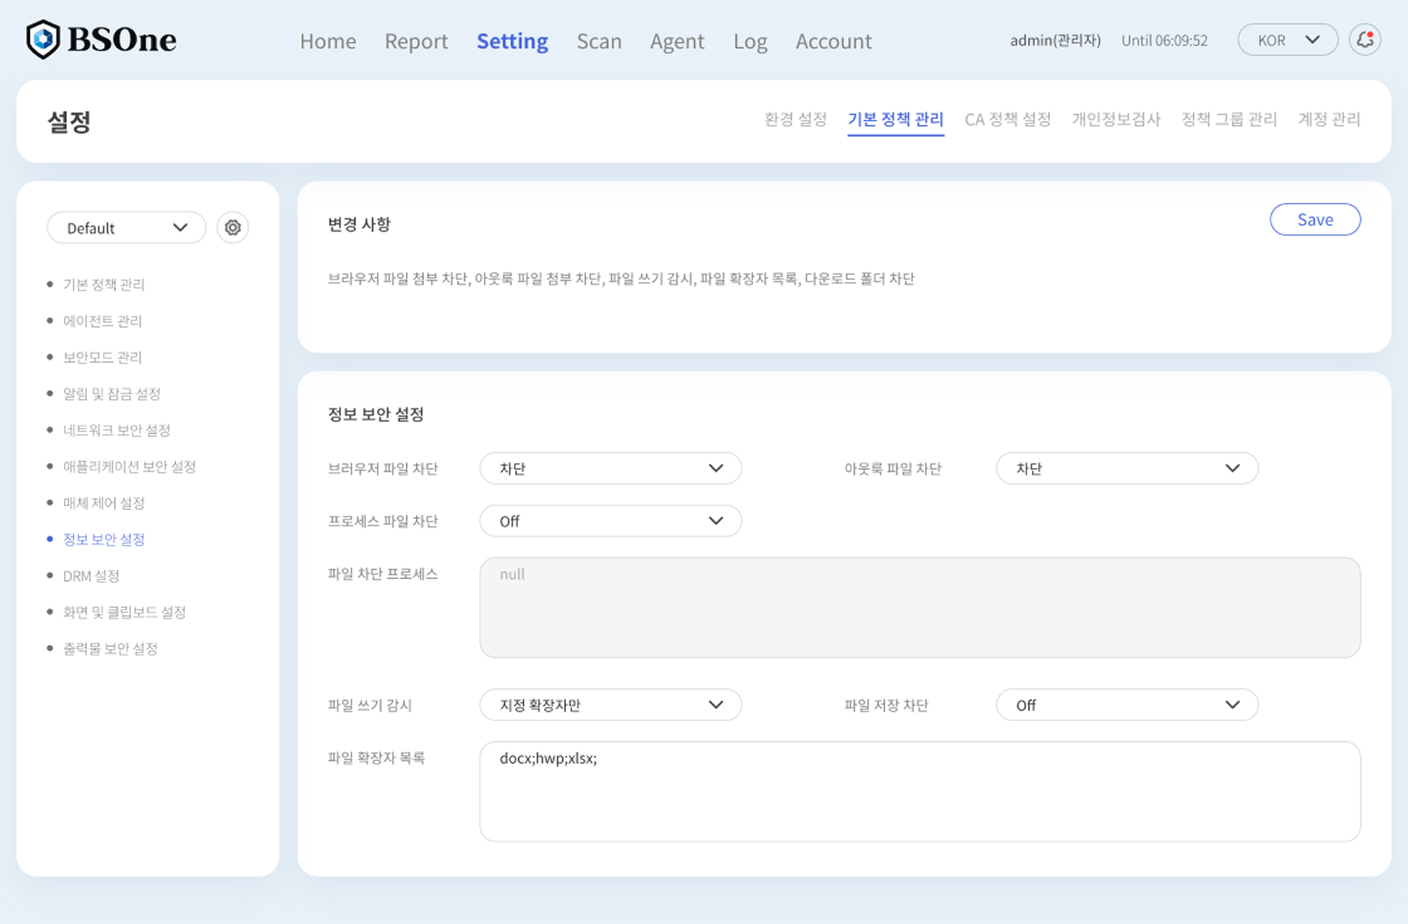Select 매체 제어 설정 in sidebar
The height and width of the screenshot is (924, 1408).
(x=104, y=503)
